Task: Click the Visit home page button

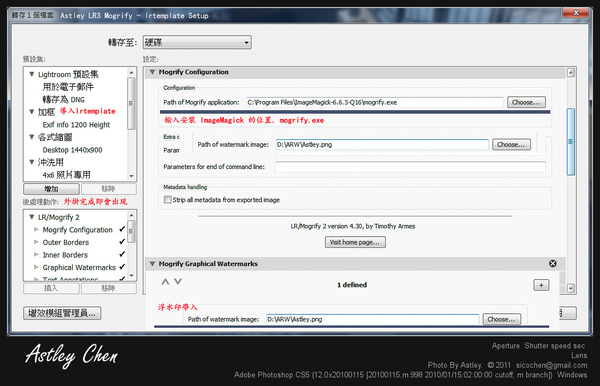Action: point(355,242)
